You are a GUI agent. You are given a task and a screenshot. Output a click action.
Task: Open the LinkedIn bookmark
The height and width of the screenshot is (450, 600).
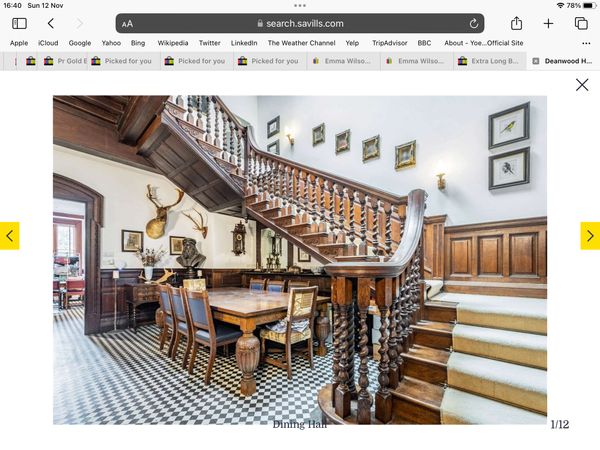click(x=244, y=43)
